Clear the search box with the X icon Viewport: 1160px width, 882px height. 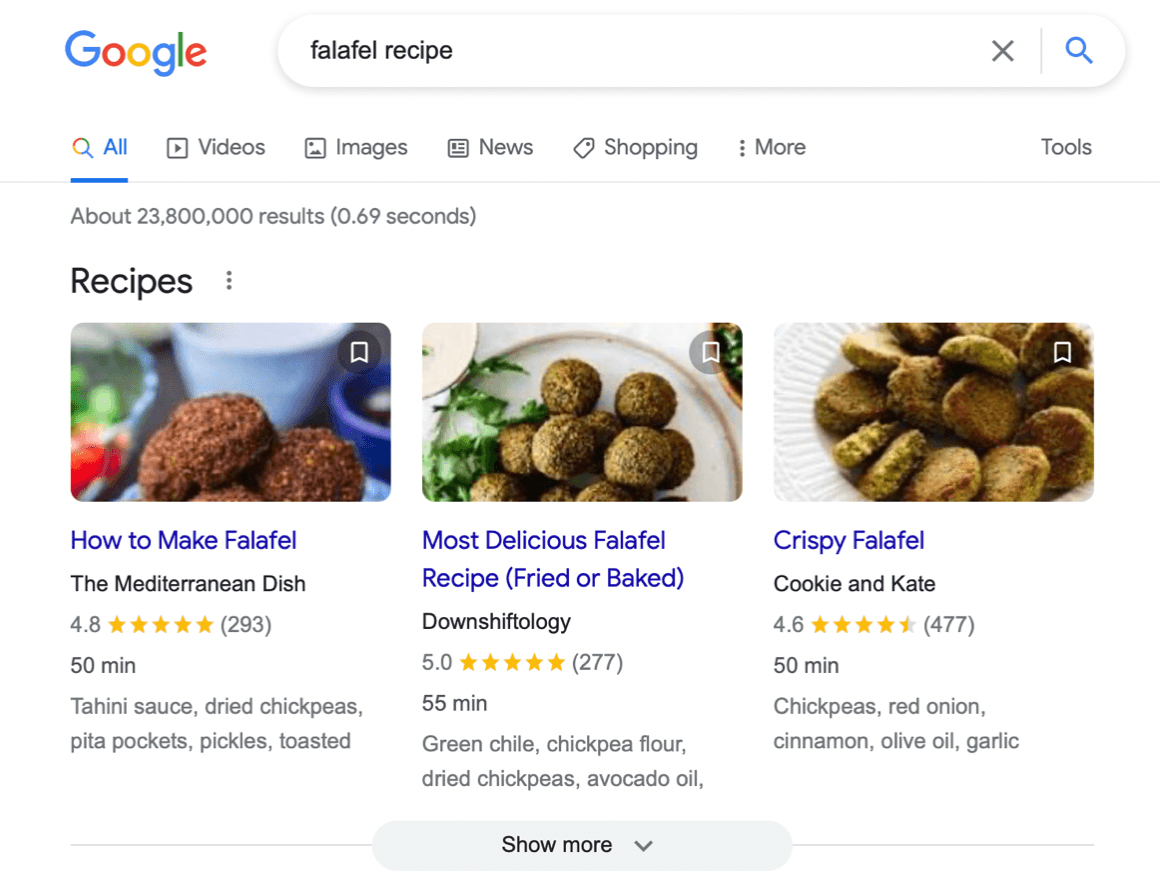(x=1002, y=51)
